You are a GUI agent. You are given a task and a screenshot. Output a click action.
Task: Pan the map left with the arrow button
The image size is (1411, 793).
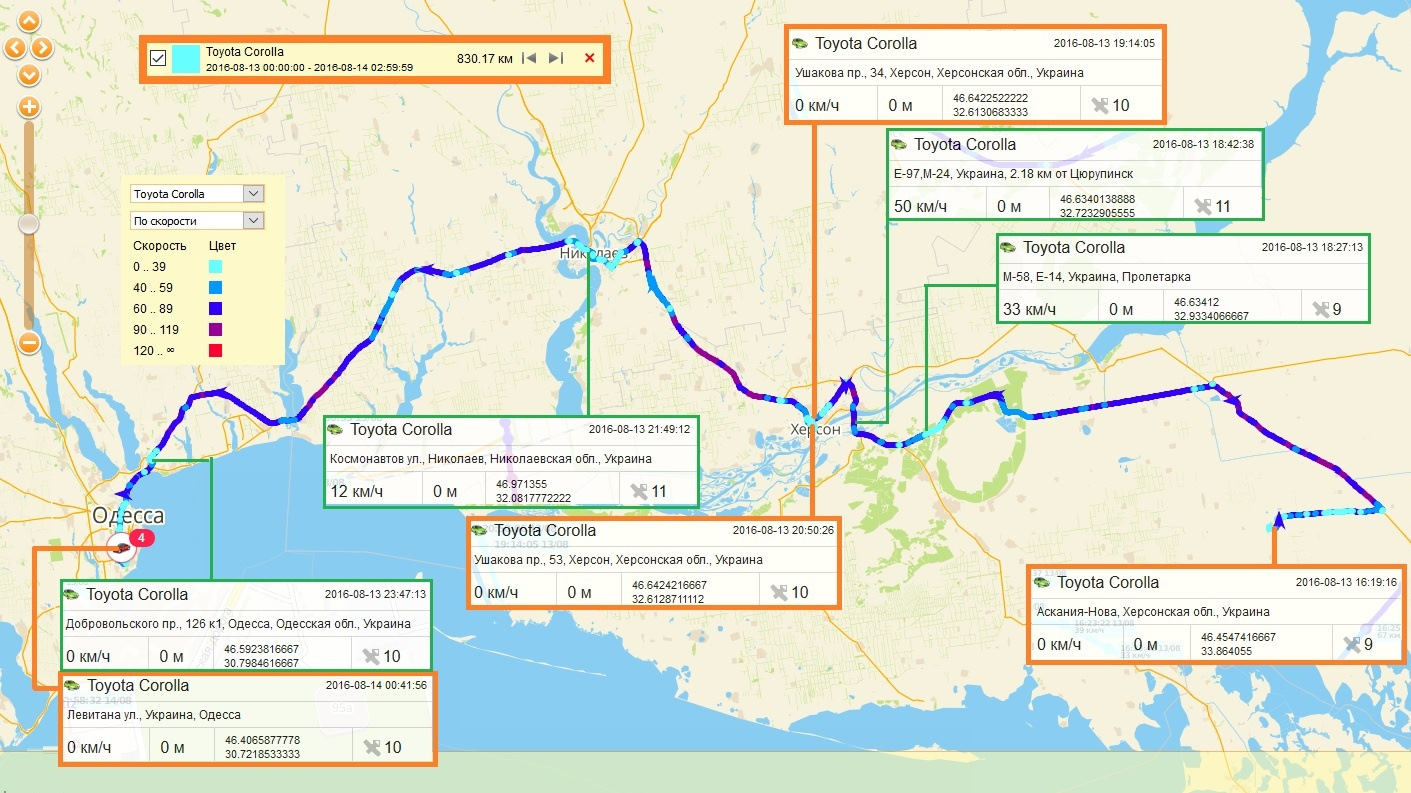pyautogui.click(x=15, y=47)
